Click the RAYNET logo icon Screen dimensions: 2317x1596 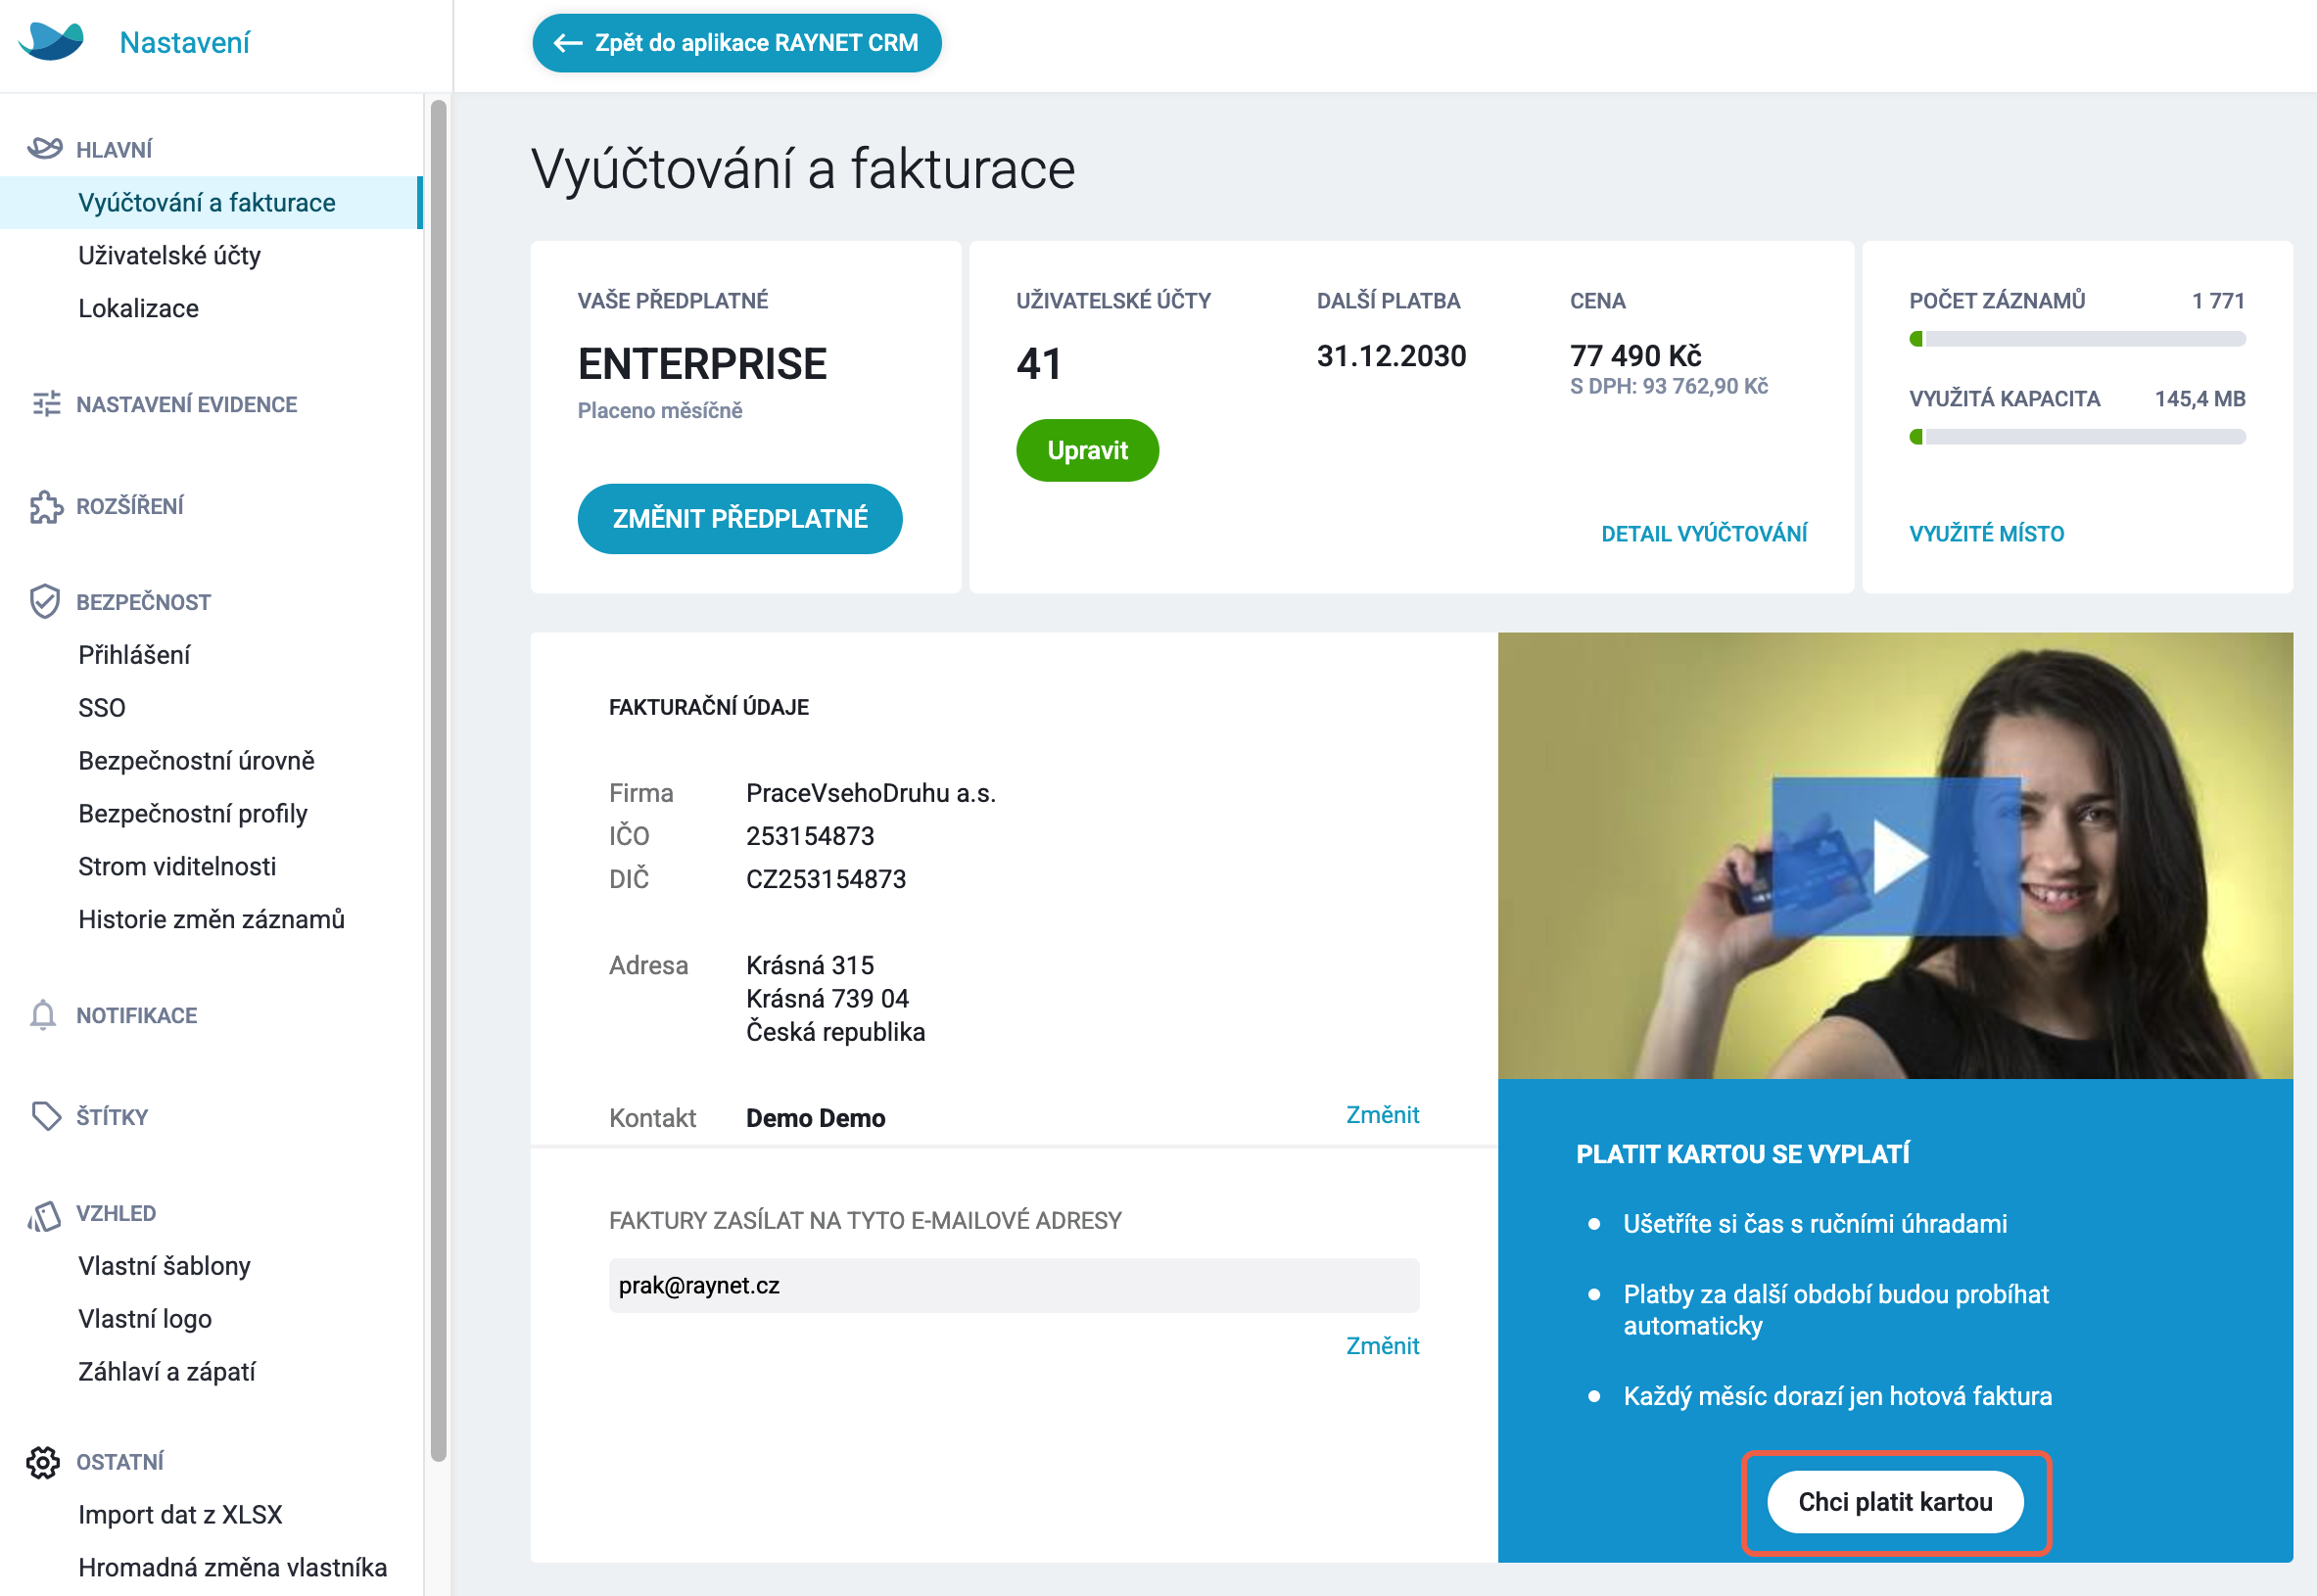tap(51, 41)
